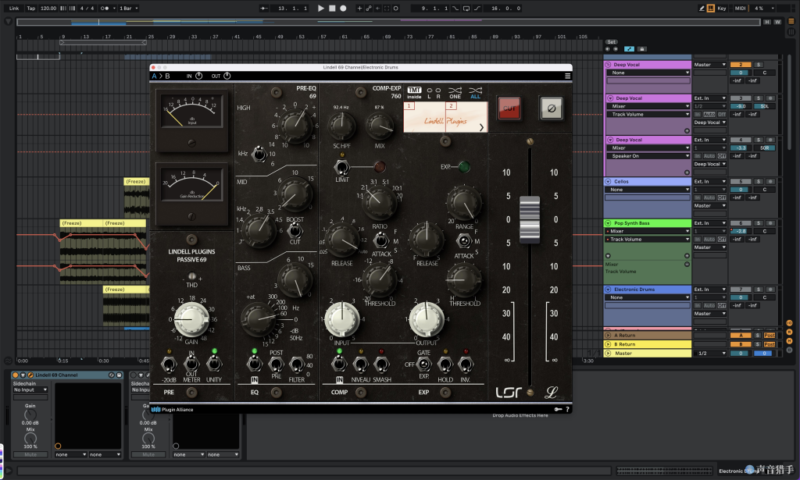Screen dimensions: 800x480
Task: Toggle the compressor LIMIT switch
Action: pos(340,166)
